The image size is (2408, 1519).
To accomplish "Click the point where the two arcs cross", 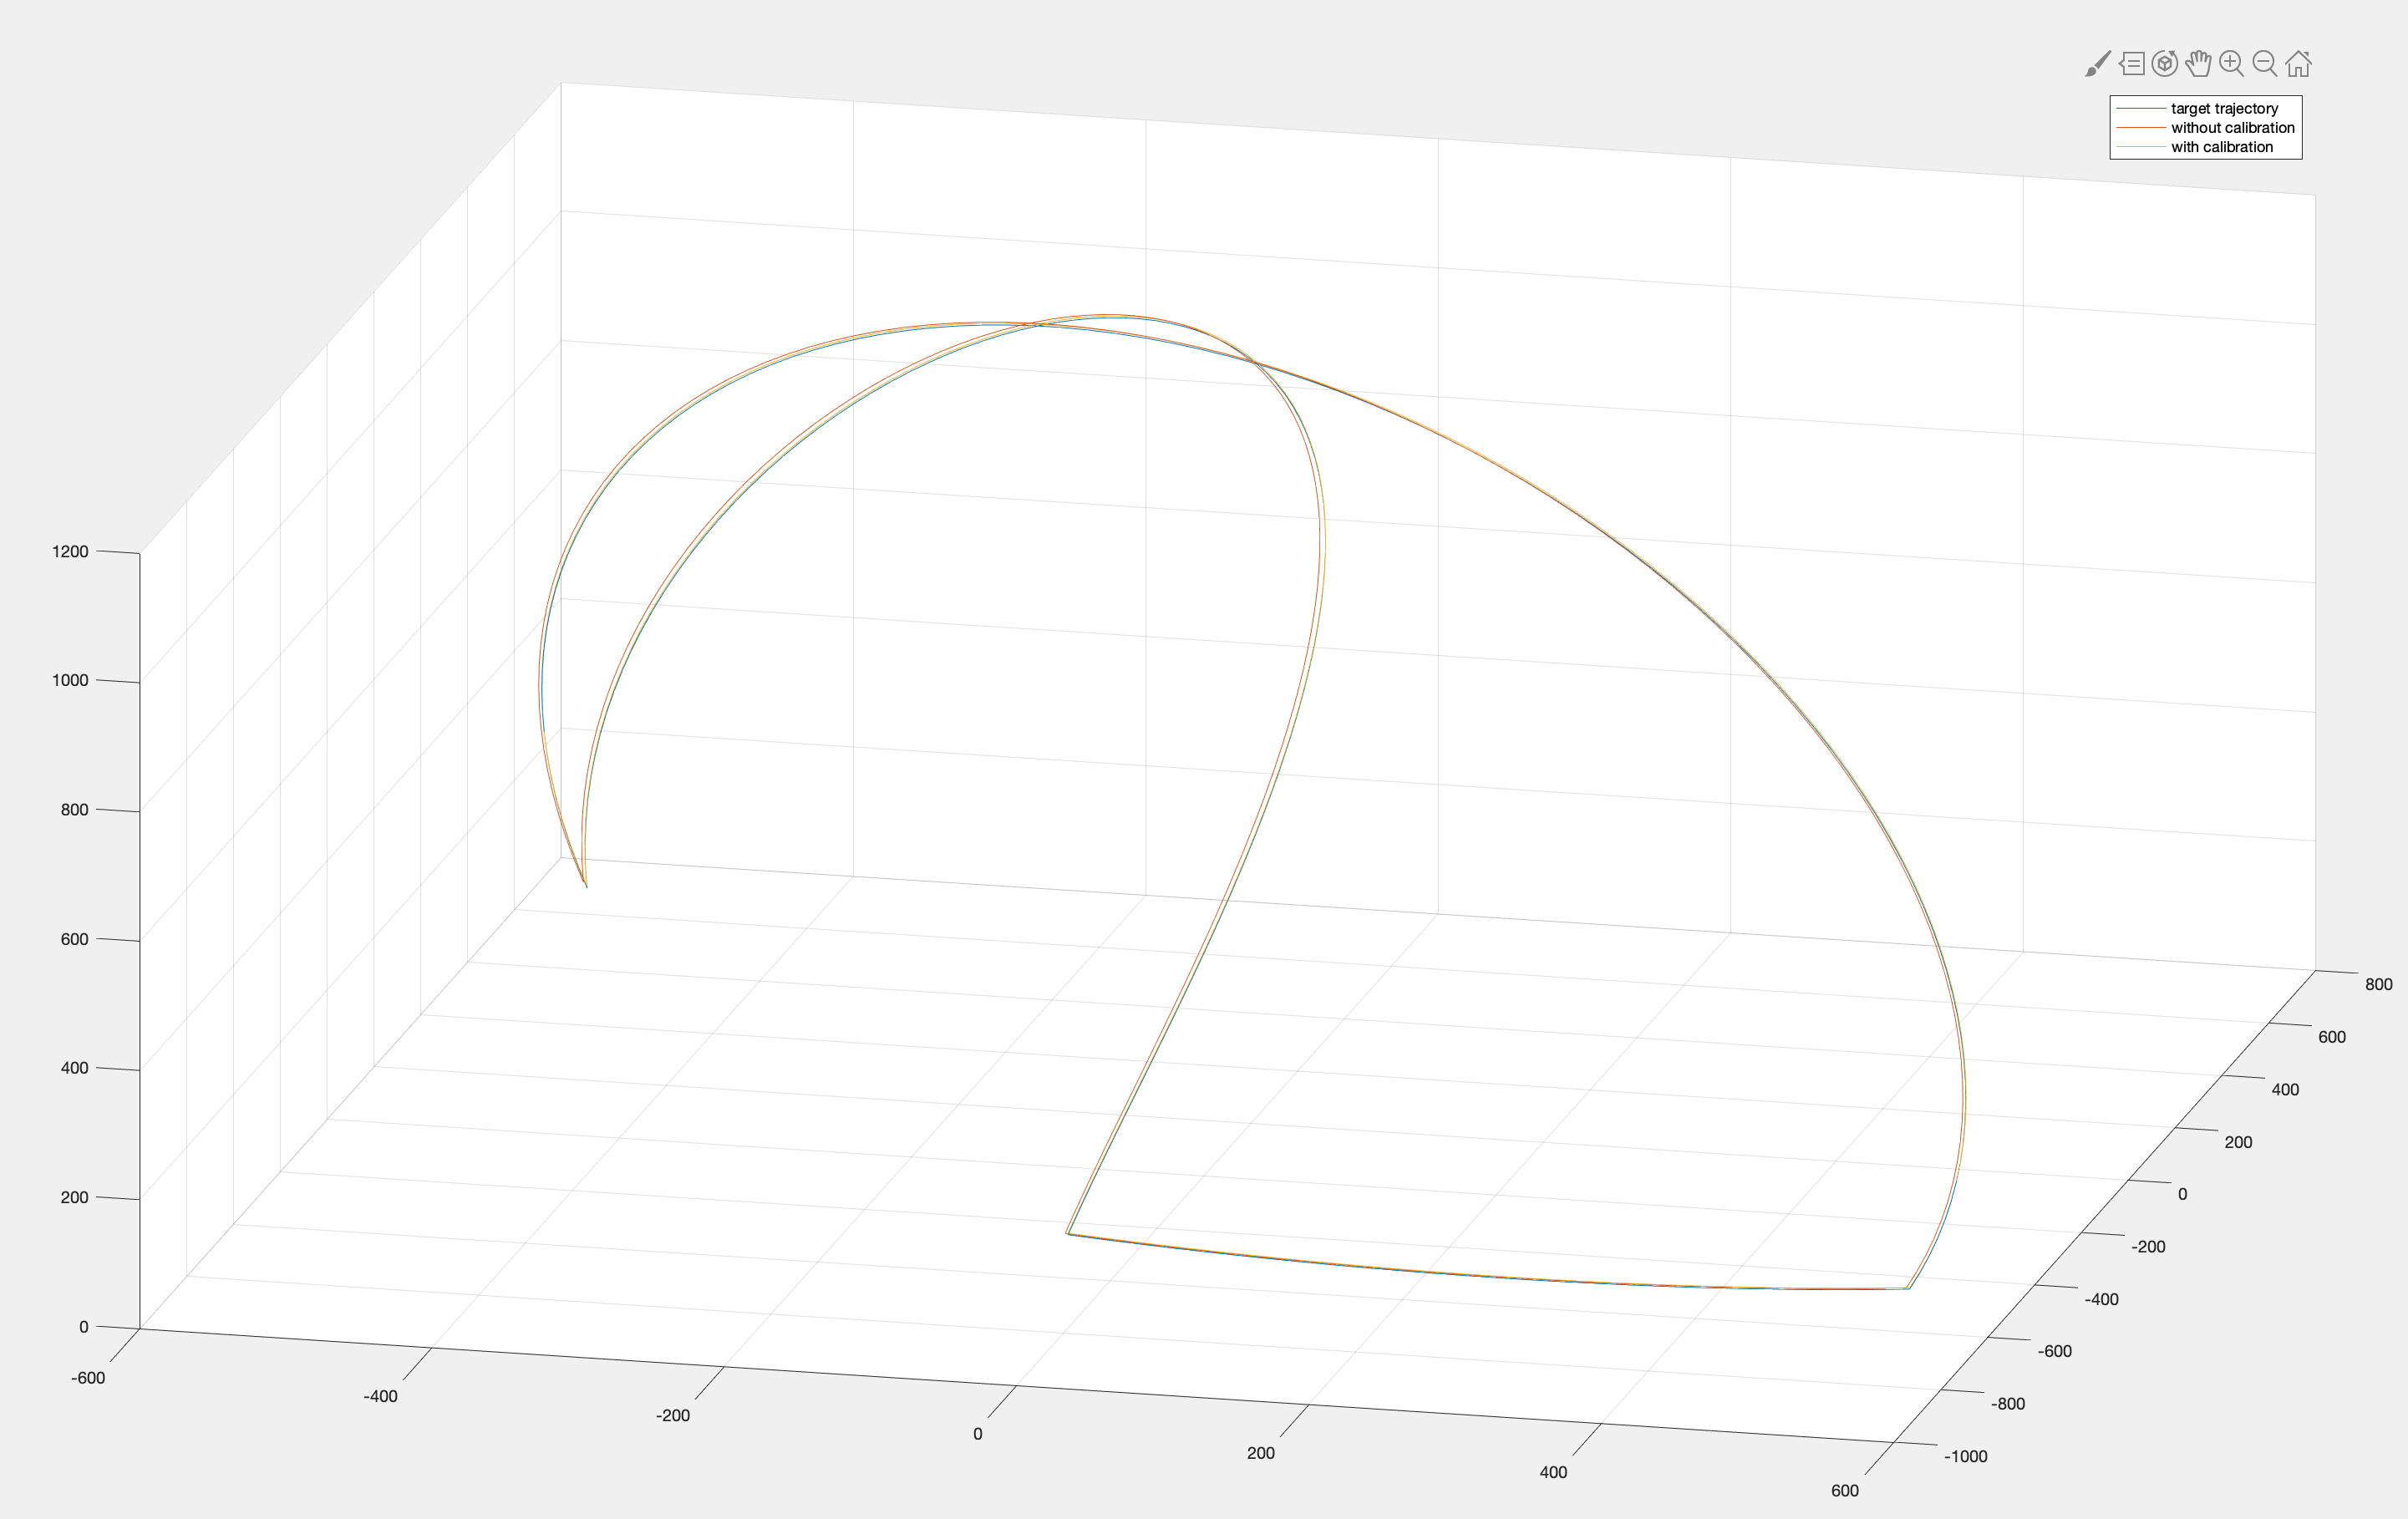I will pyautogui.click(x=1255, y=362).
